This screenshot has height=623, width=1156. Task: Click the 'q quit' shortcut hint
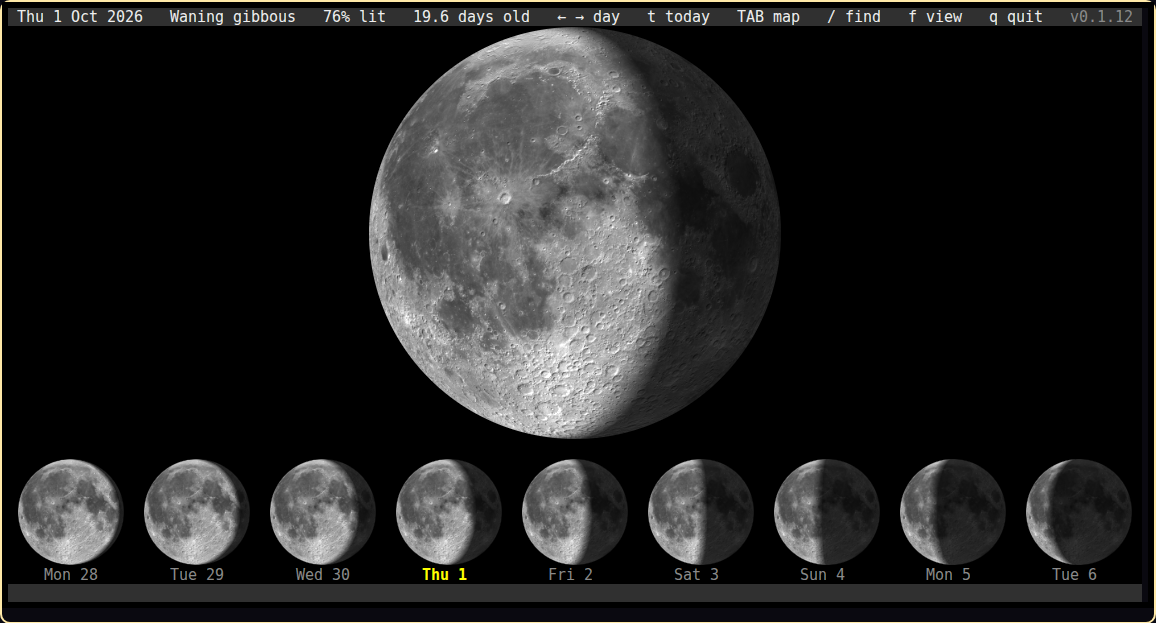(x=1016, y=16)
